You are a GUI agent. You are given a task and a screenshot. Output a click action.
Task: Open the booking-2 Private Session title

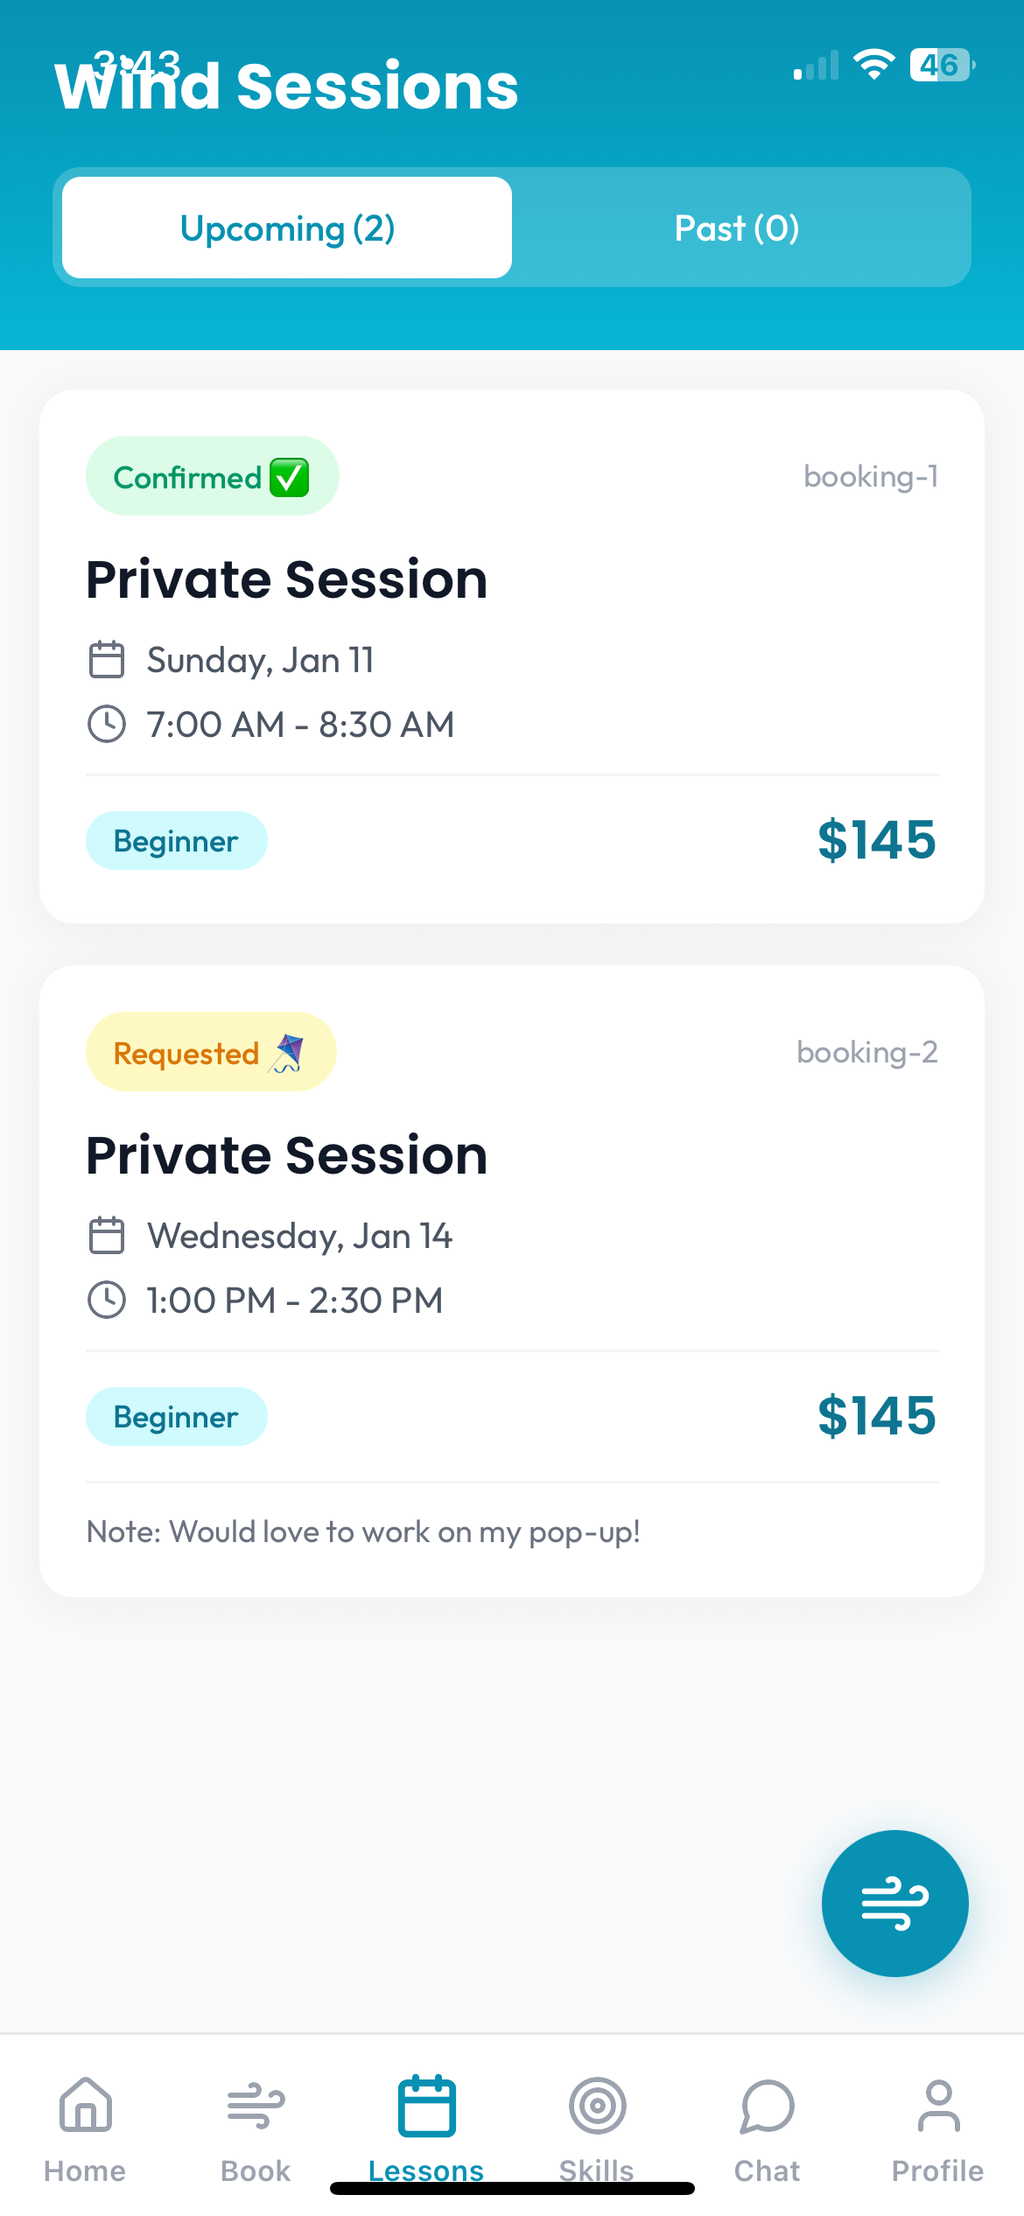pos(286,1156)
